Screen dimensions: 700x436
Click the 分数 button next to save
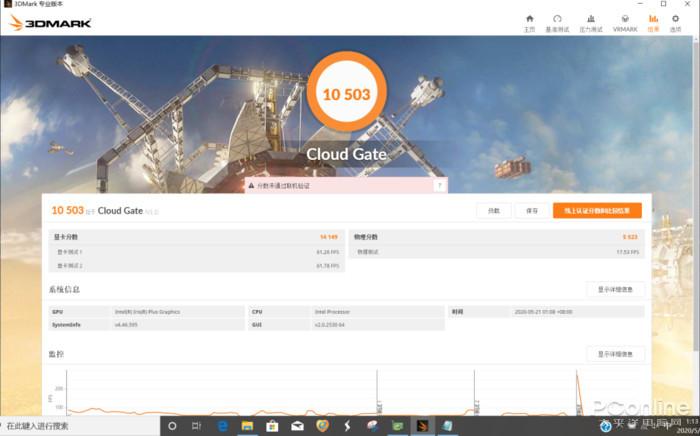click(494, 211)
